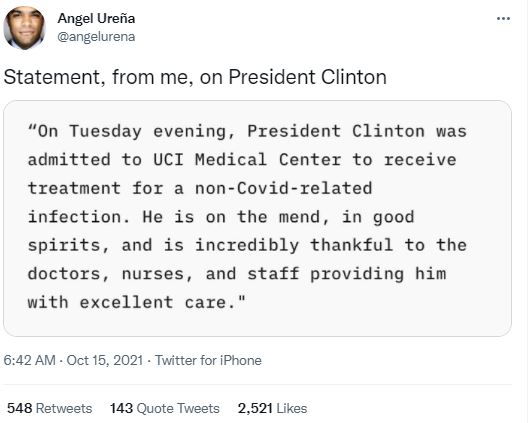Click the 'Likes' label text
528x423 pixels.
(292, 408)
